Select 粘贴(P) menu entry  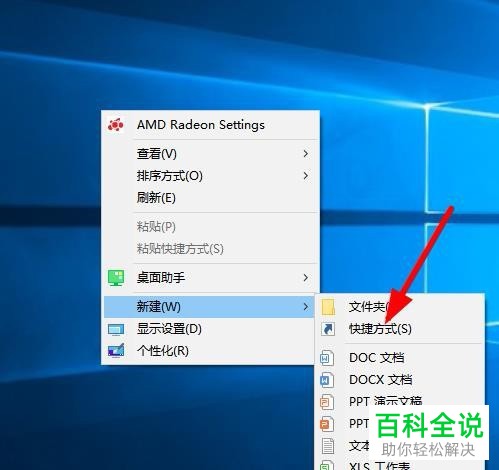(x=210, y=227)
